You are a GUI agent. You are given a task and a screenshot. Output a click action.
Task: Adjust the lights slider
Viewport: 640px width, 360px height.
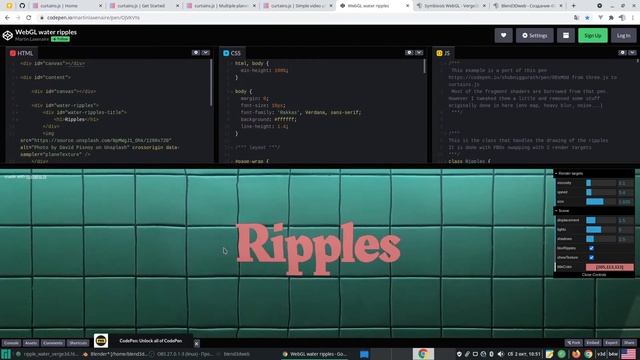coord(601,230)
